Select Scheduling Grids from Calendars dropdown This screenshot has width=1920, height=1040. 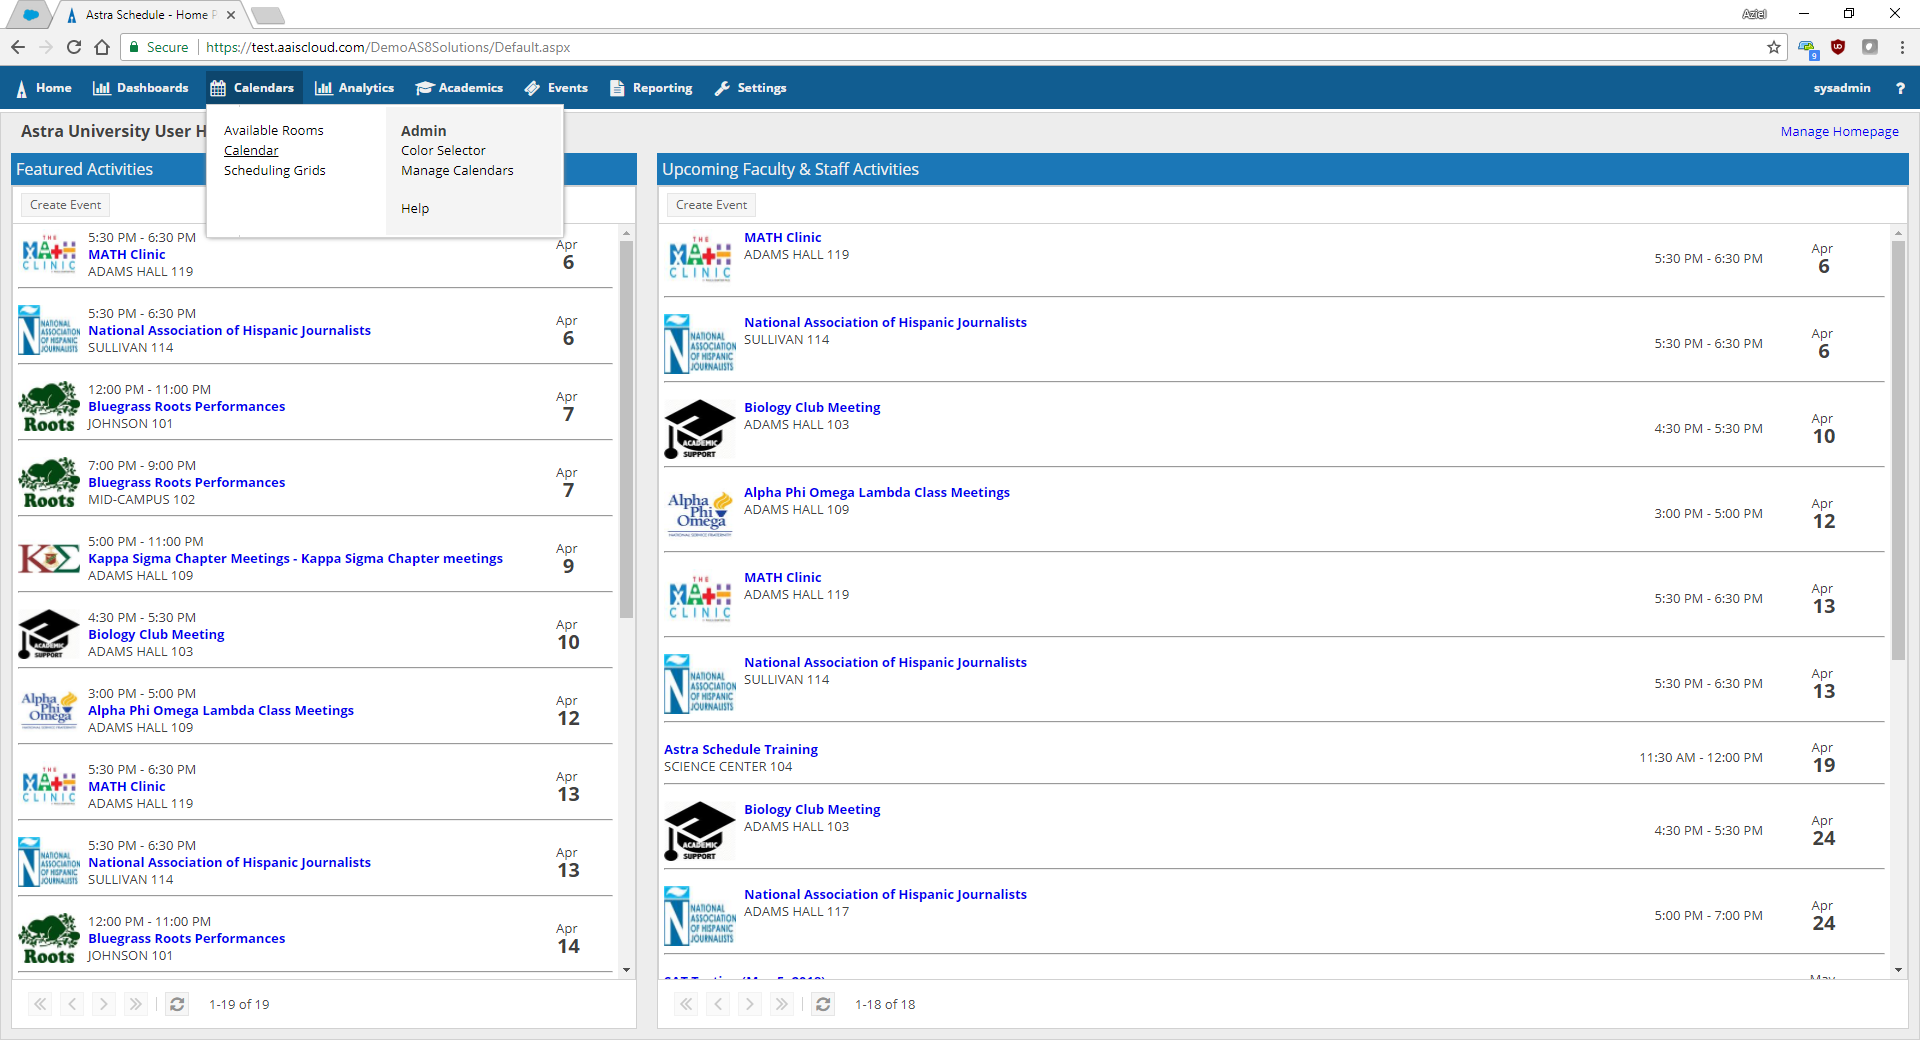point(275,171)
